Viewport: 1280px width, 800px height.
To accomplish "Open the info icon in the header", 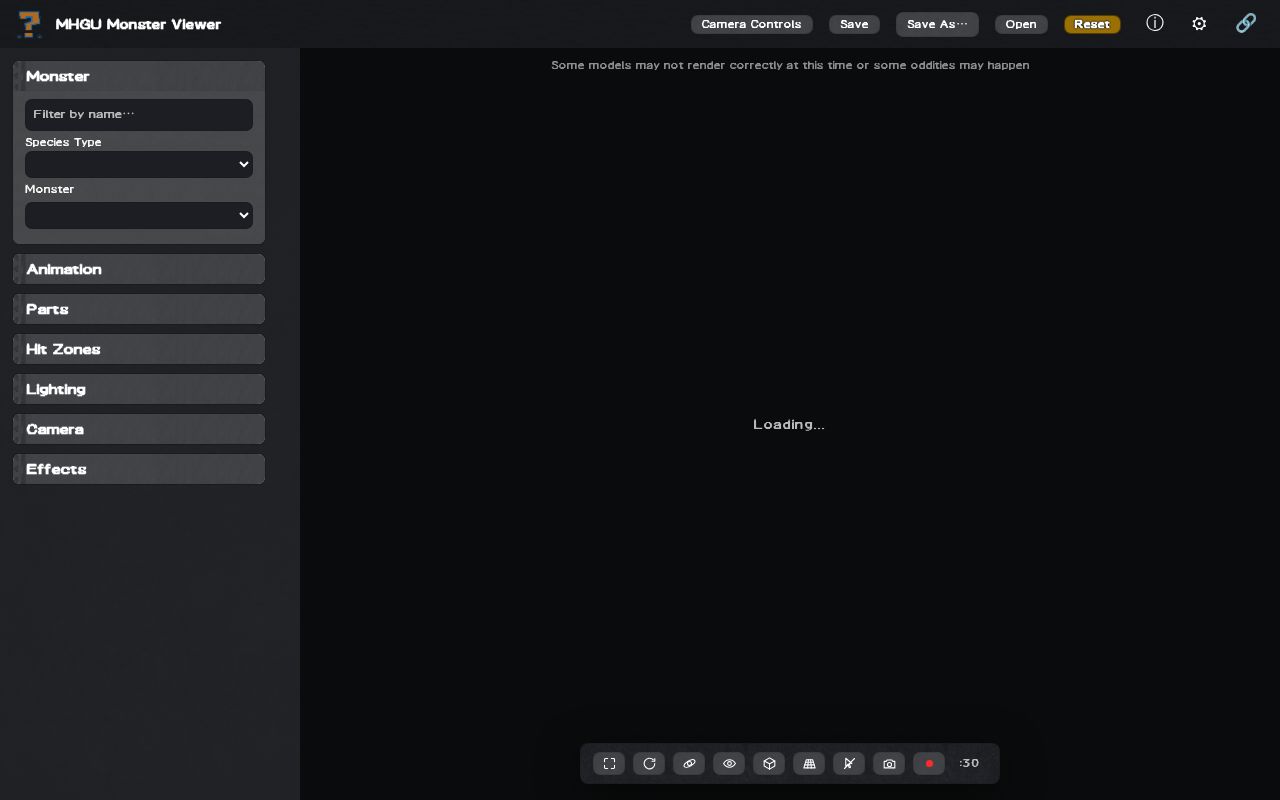I will point(1155,23).
